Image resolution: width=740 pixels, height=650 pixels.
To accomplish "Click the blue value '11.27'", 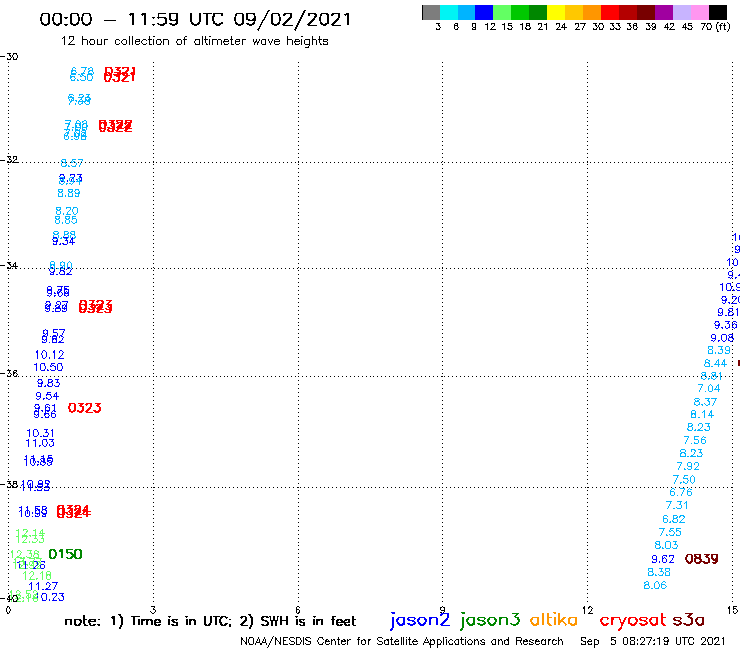I will (x=43, y=586).
